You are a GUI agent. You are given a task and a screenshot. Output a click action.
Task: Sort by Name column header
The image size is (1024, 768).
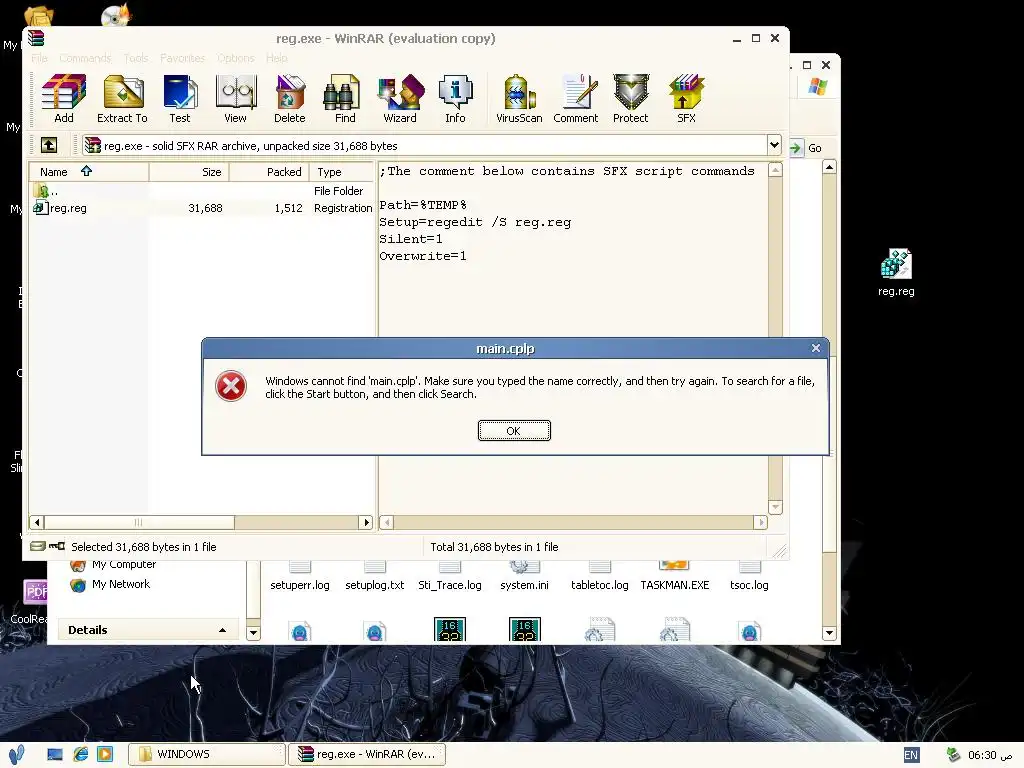(x=89, y=172)
